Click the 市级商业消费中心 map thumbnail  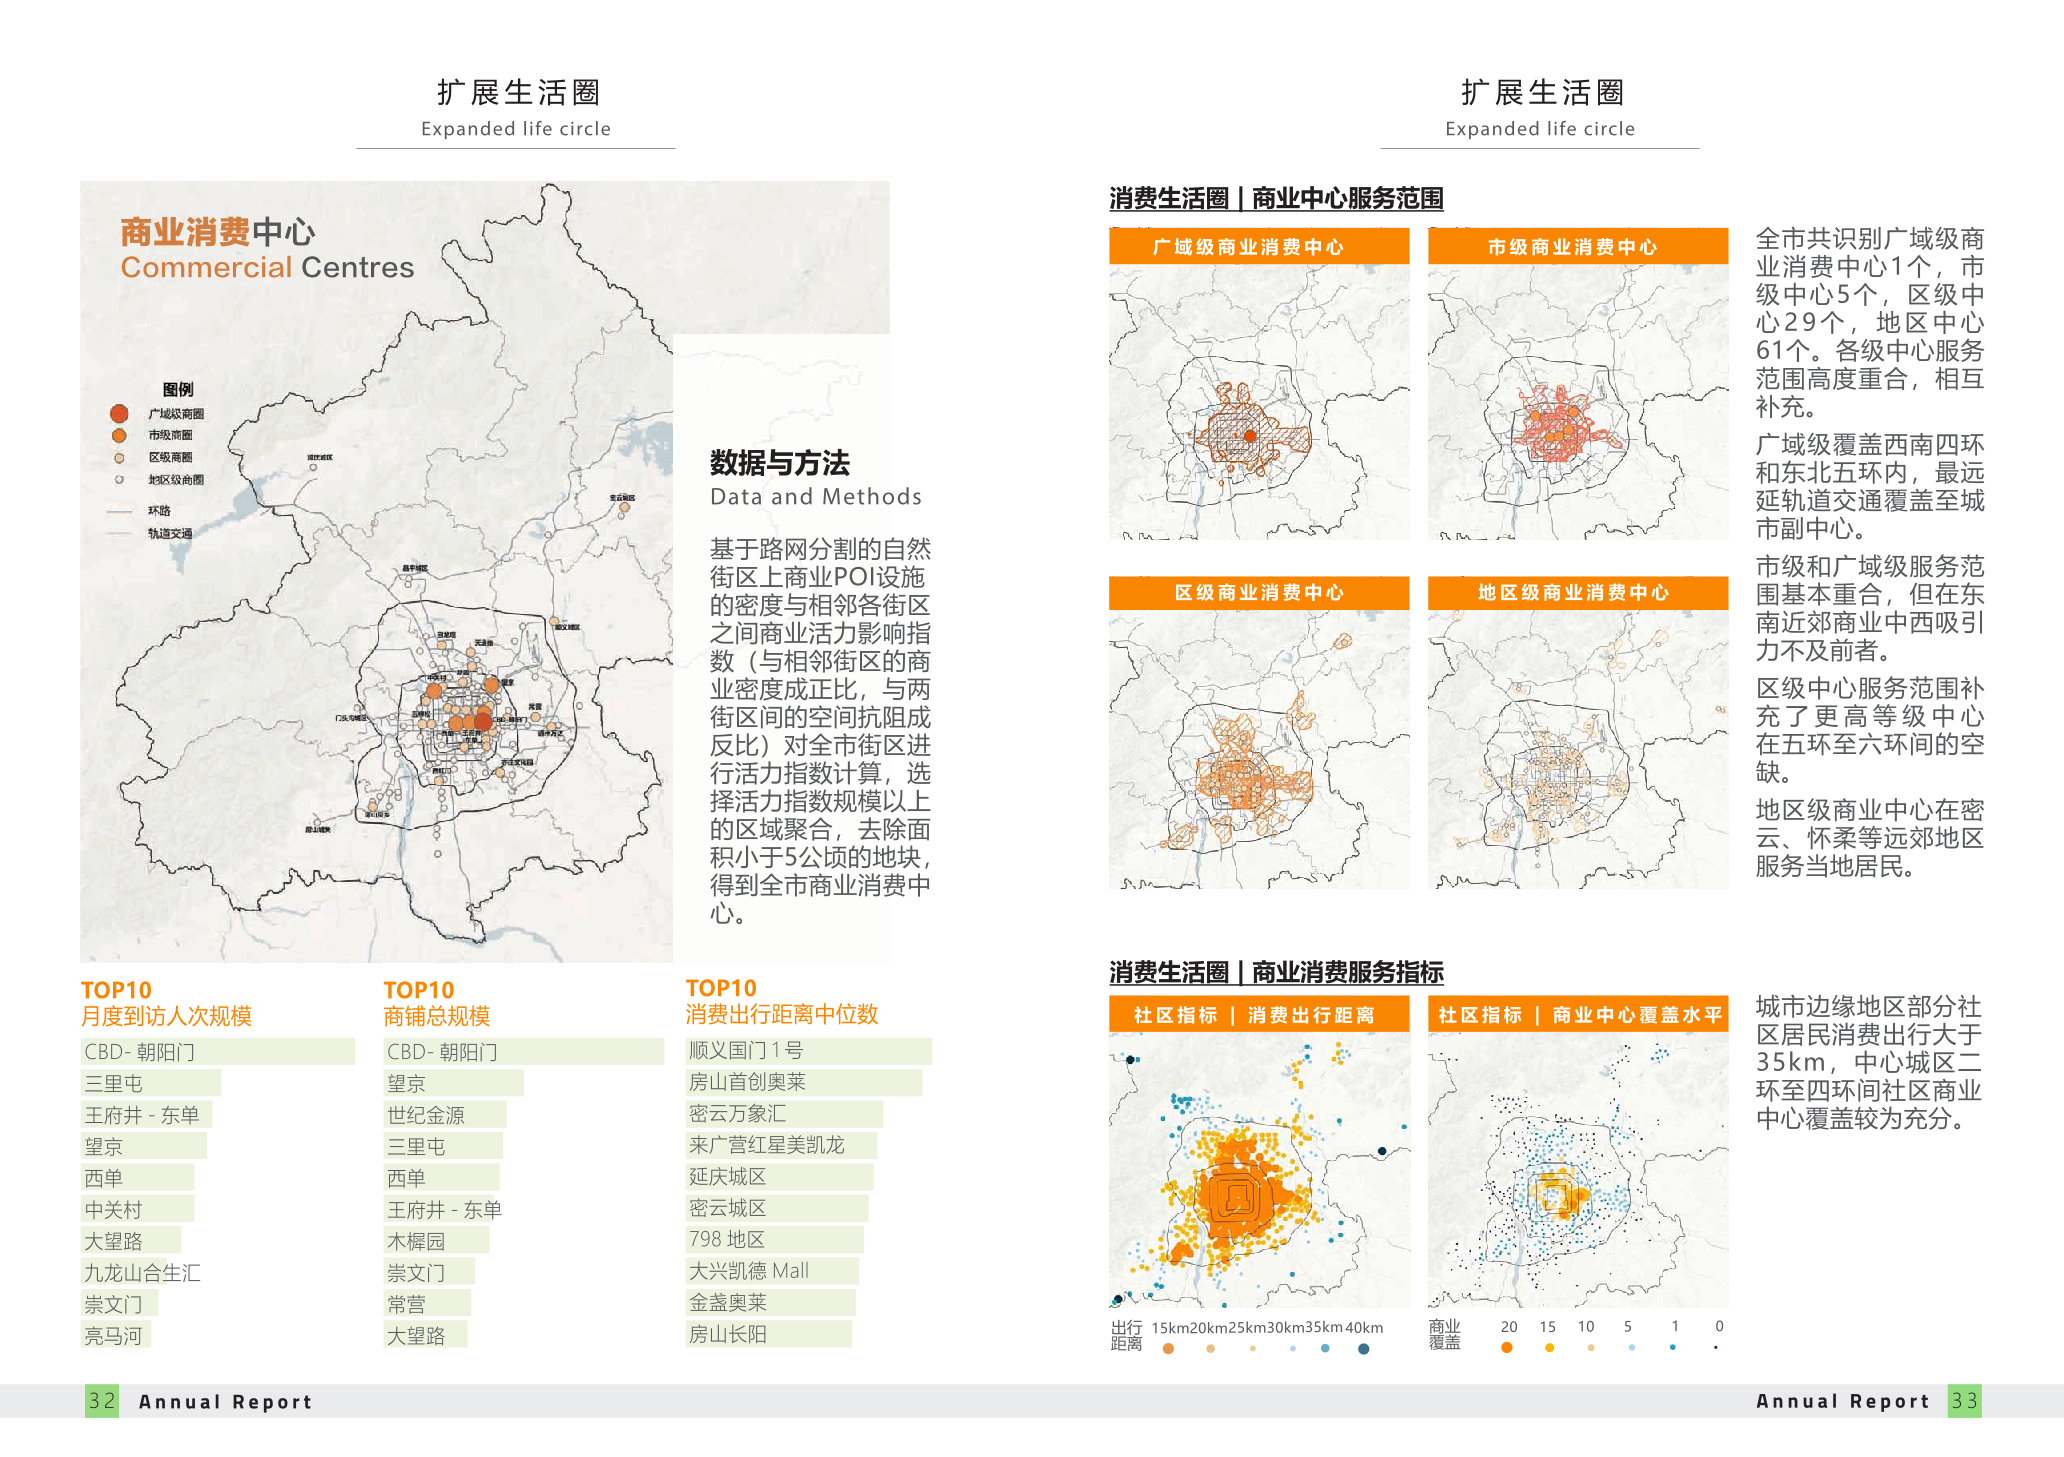1577,402
